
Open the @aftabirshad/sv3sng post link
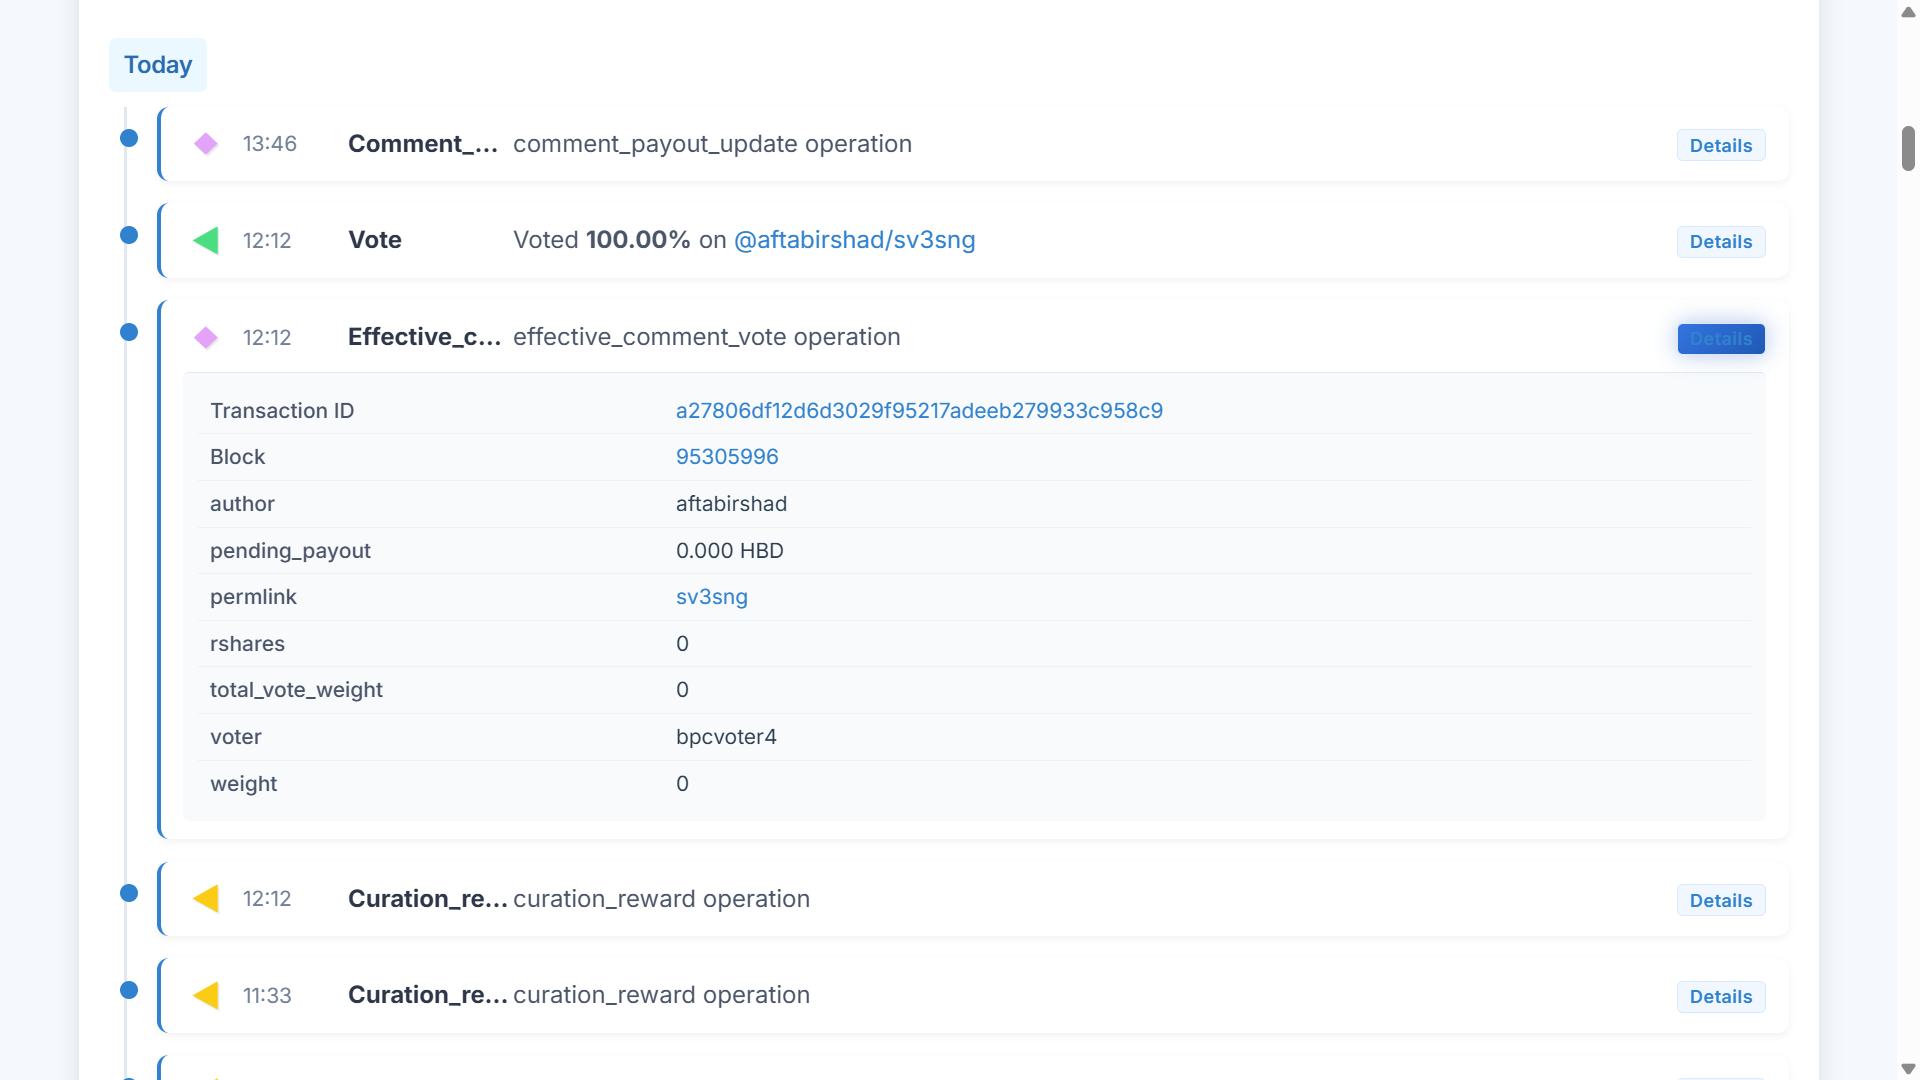coord(854,240)
